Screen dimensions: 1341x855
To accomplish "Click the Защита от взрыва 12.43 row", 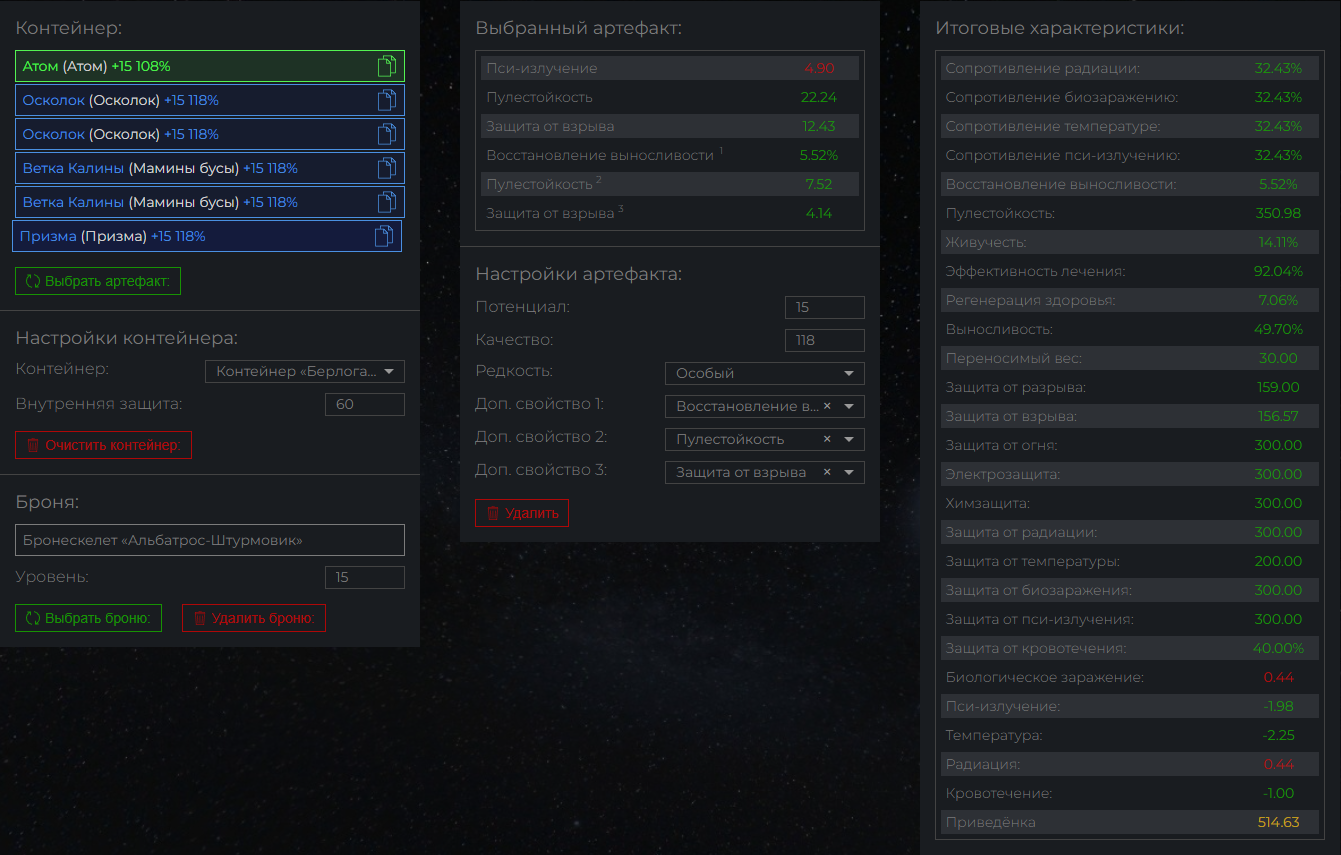I will click(x=670, y=127).
